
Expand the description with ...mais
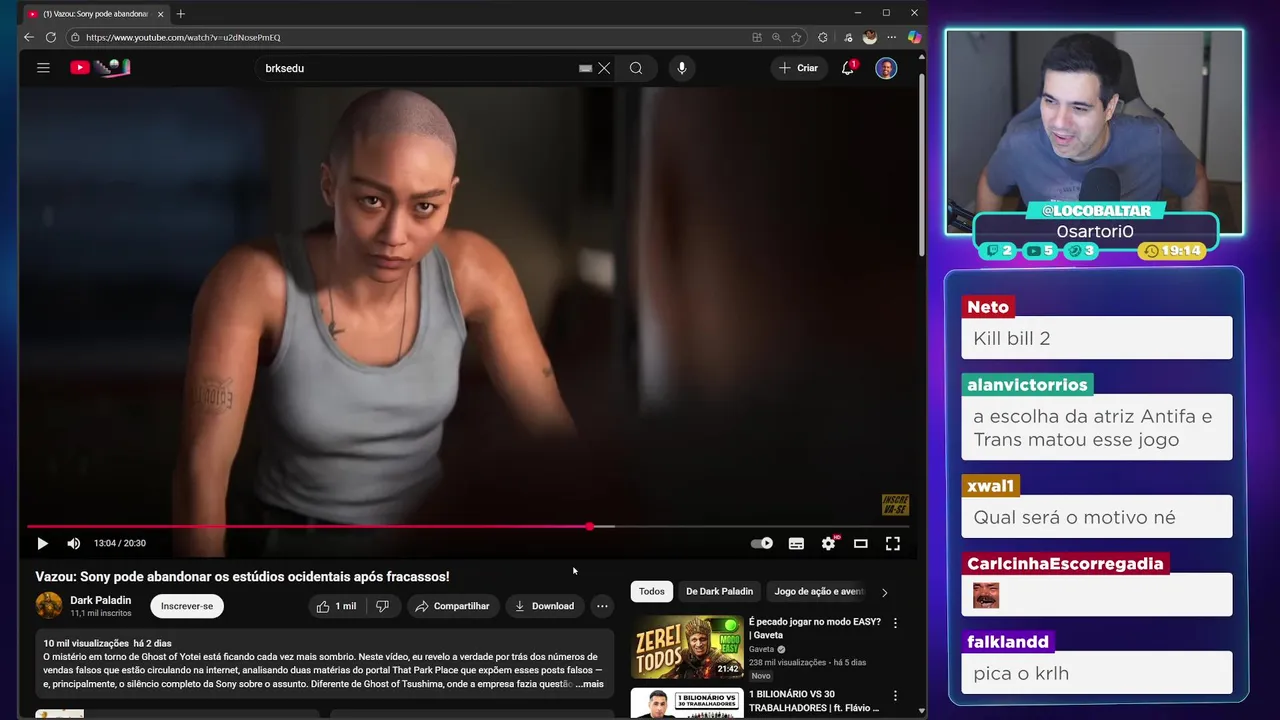pos(590,684)
